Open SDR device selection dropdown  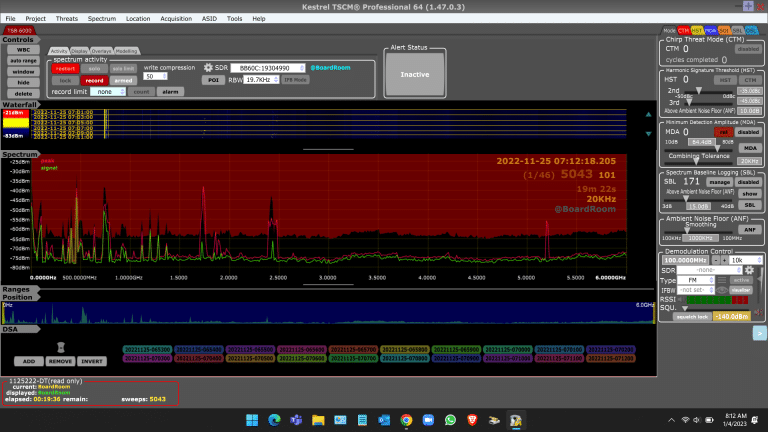point(268,68)
